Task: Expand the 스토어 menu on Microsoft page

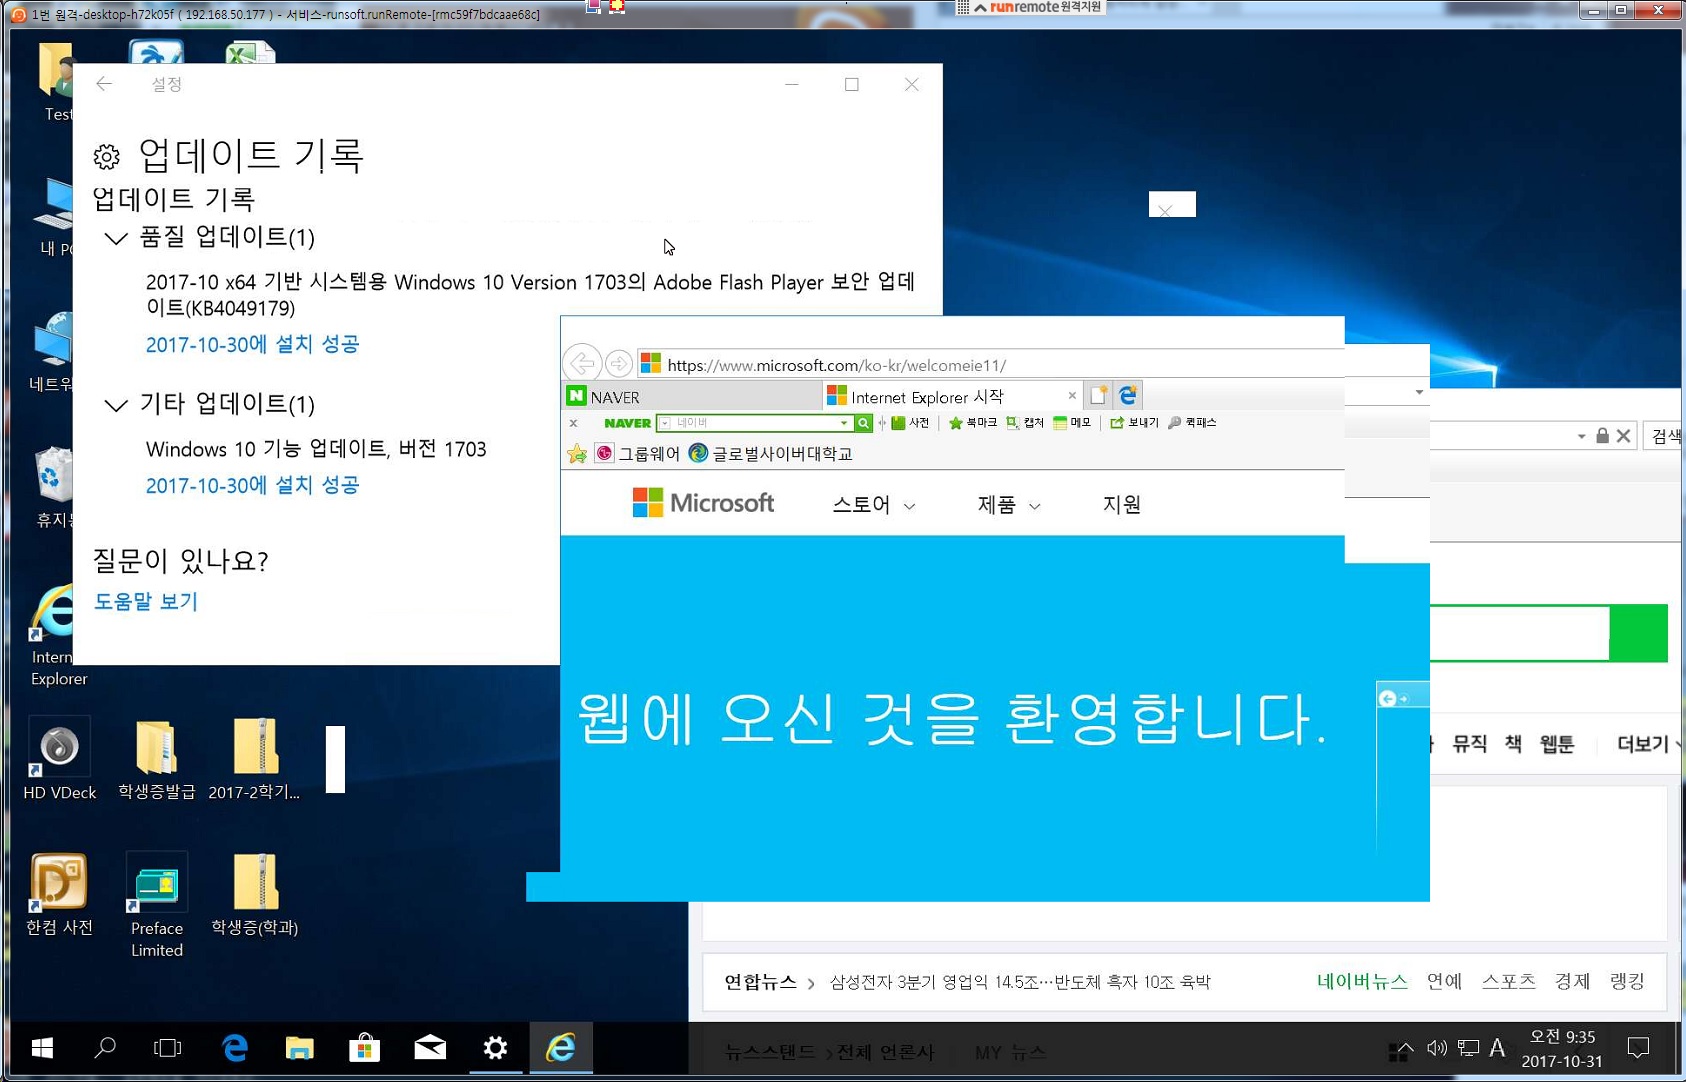Action: click(873, 505)
